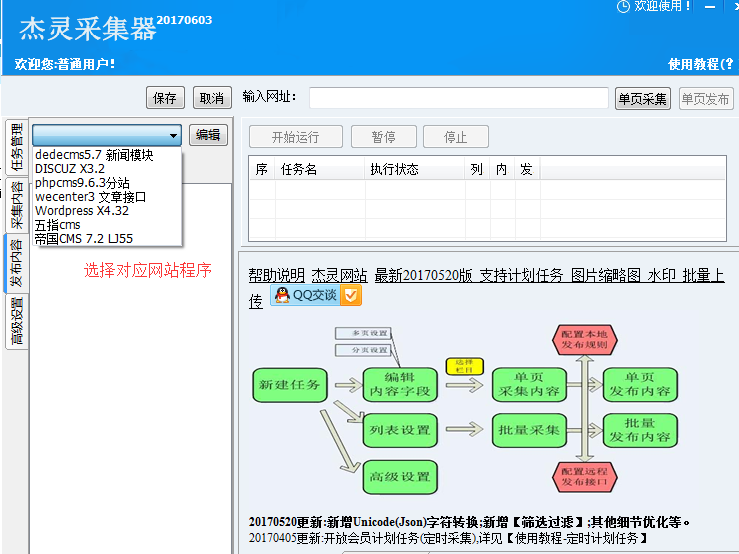Focus the 输入网址 input field
The height and width of the screenshot is (554, 739).
coord(459,98)
